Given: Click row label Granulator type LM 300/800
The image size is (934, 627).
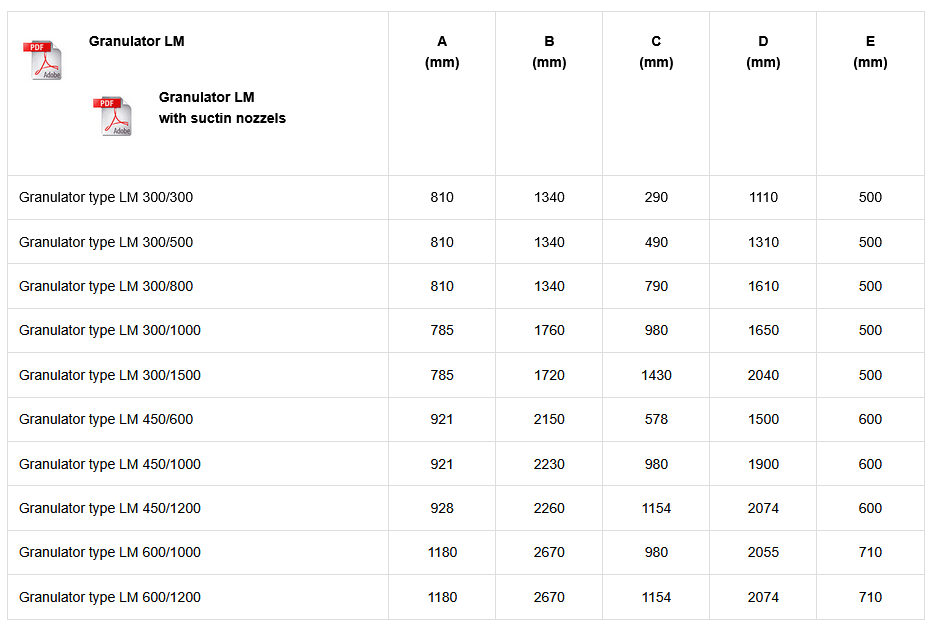Looking at the screenshot, I should click(x=106, y=286).
